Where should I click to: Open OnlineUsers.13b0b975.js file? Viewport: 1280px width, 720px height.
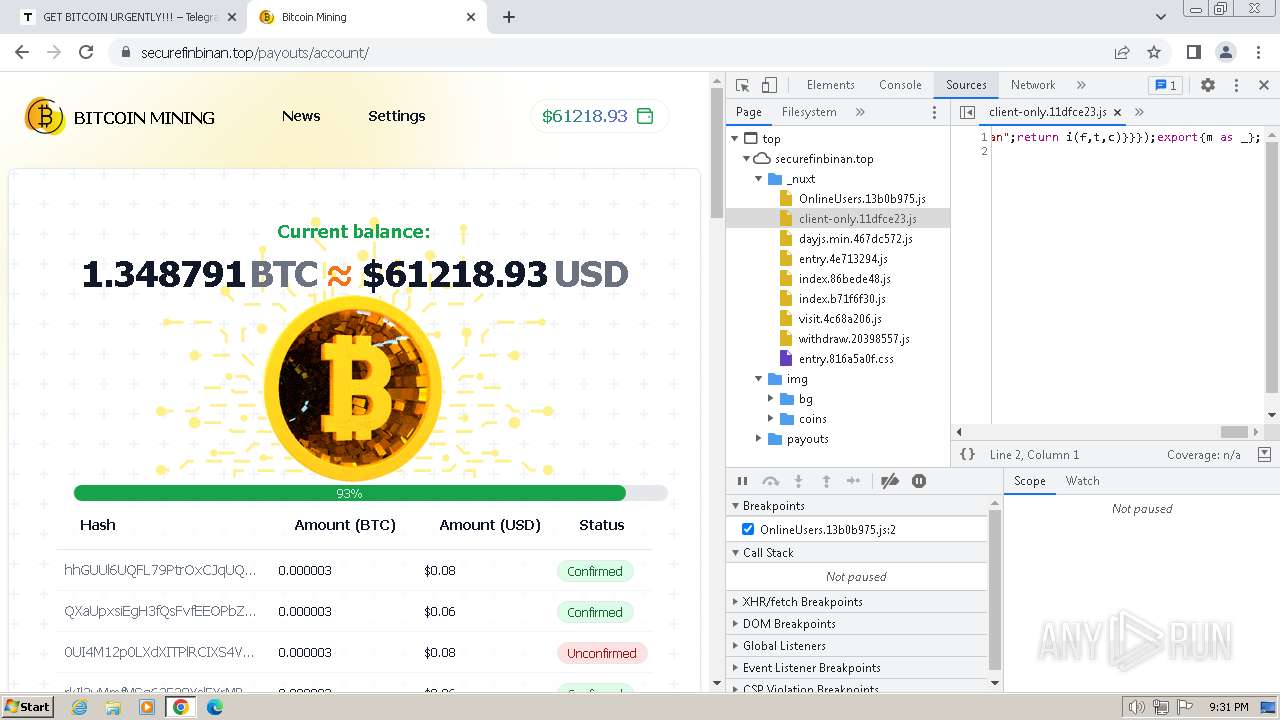[862, 199]
